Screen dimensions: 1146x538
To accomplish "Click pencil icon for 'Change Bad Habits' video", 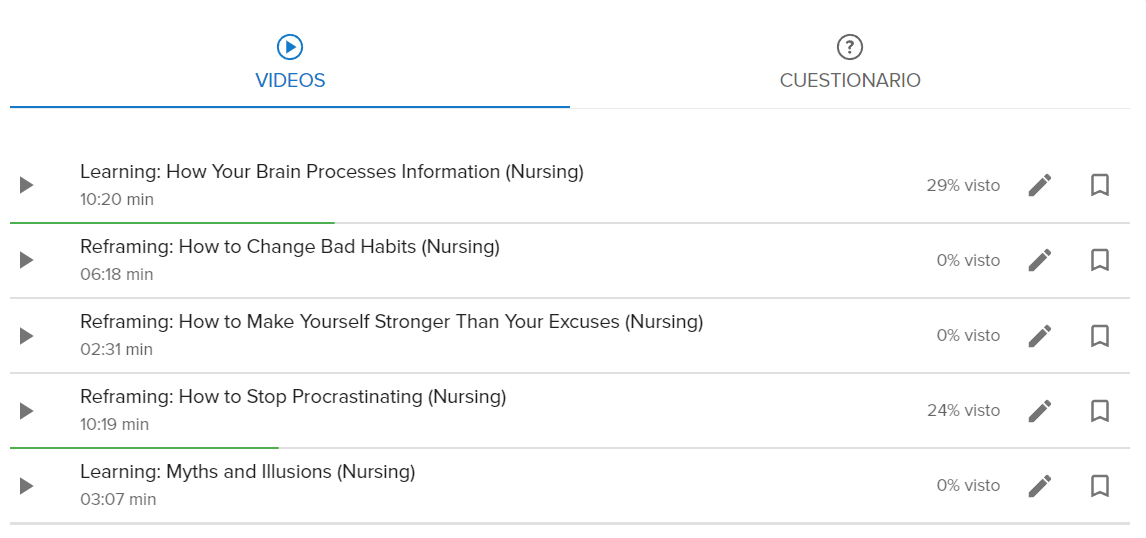I will [x=1040, y=260].
